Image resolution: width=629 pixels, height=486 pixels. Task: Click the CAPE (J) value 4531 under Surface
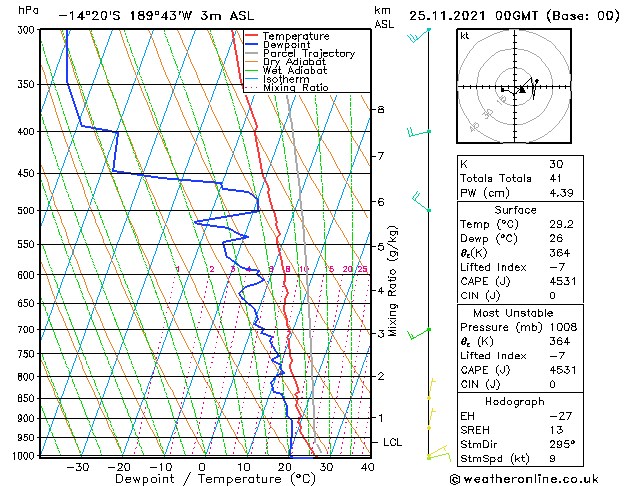tap(563, 281)
